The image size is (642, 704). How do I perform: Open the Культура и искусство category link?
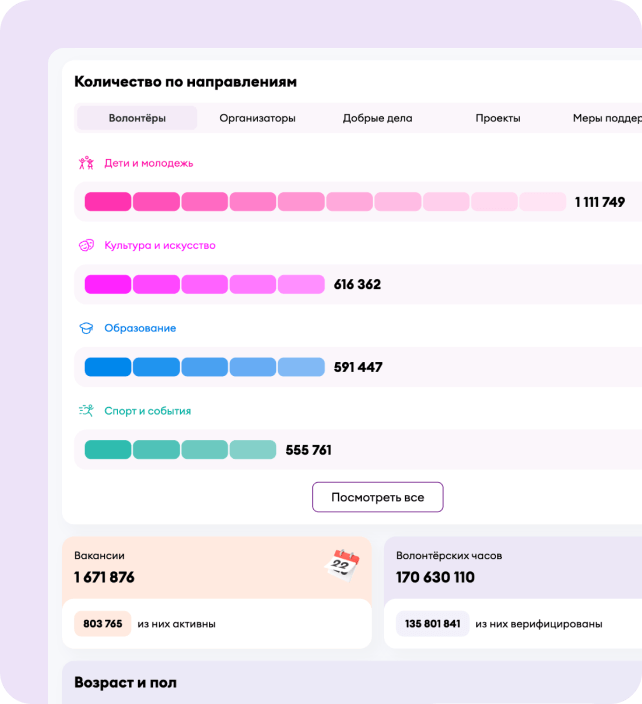coord(159,245)
